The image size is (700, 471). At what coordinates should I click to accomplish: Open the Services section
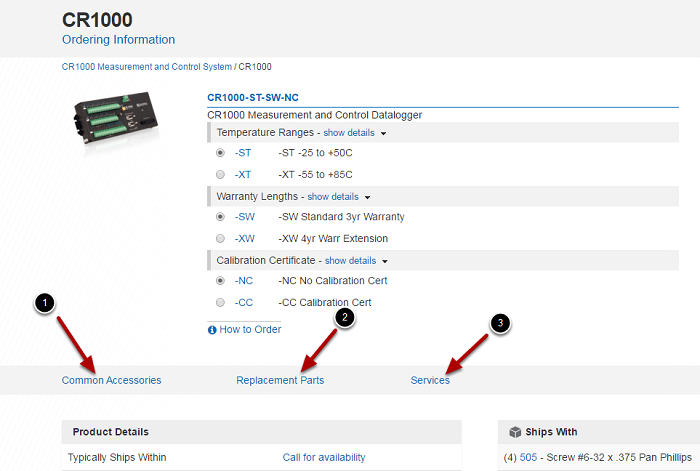(430, 380)
